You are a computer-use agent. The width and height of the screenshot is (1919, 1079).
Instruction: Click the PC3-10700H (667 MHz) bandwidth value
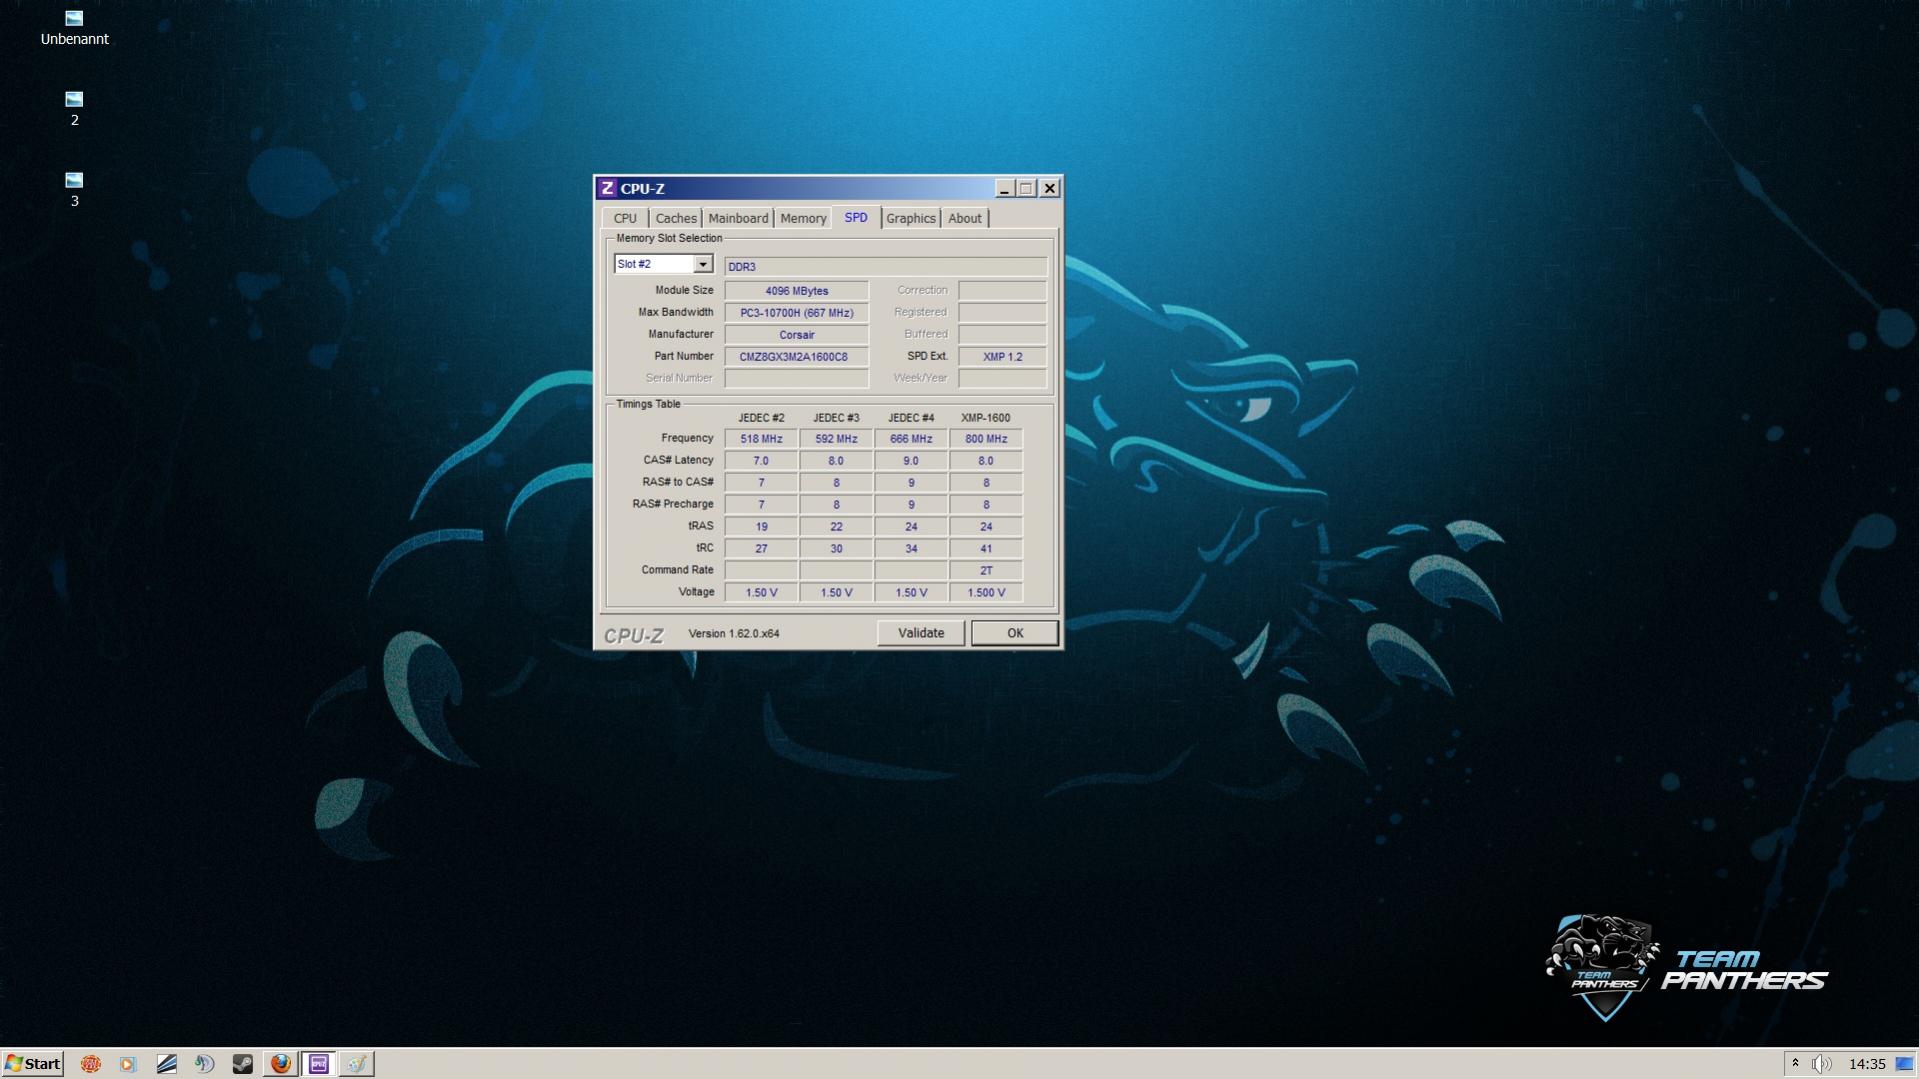coord(797,313)
